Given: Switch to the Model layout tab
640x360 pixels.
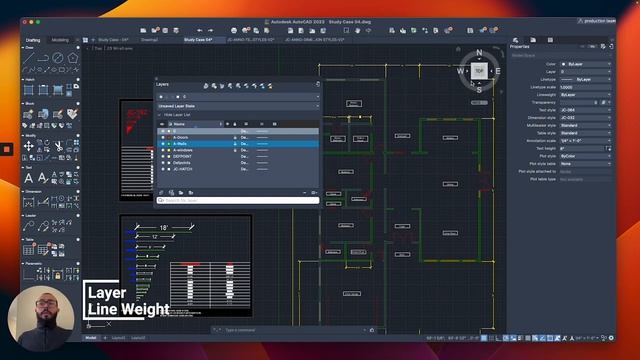Looking at the screenshot, I should (91, 338).
